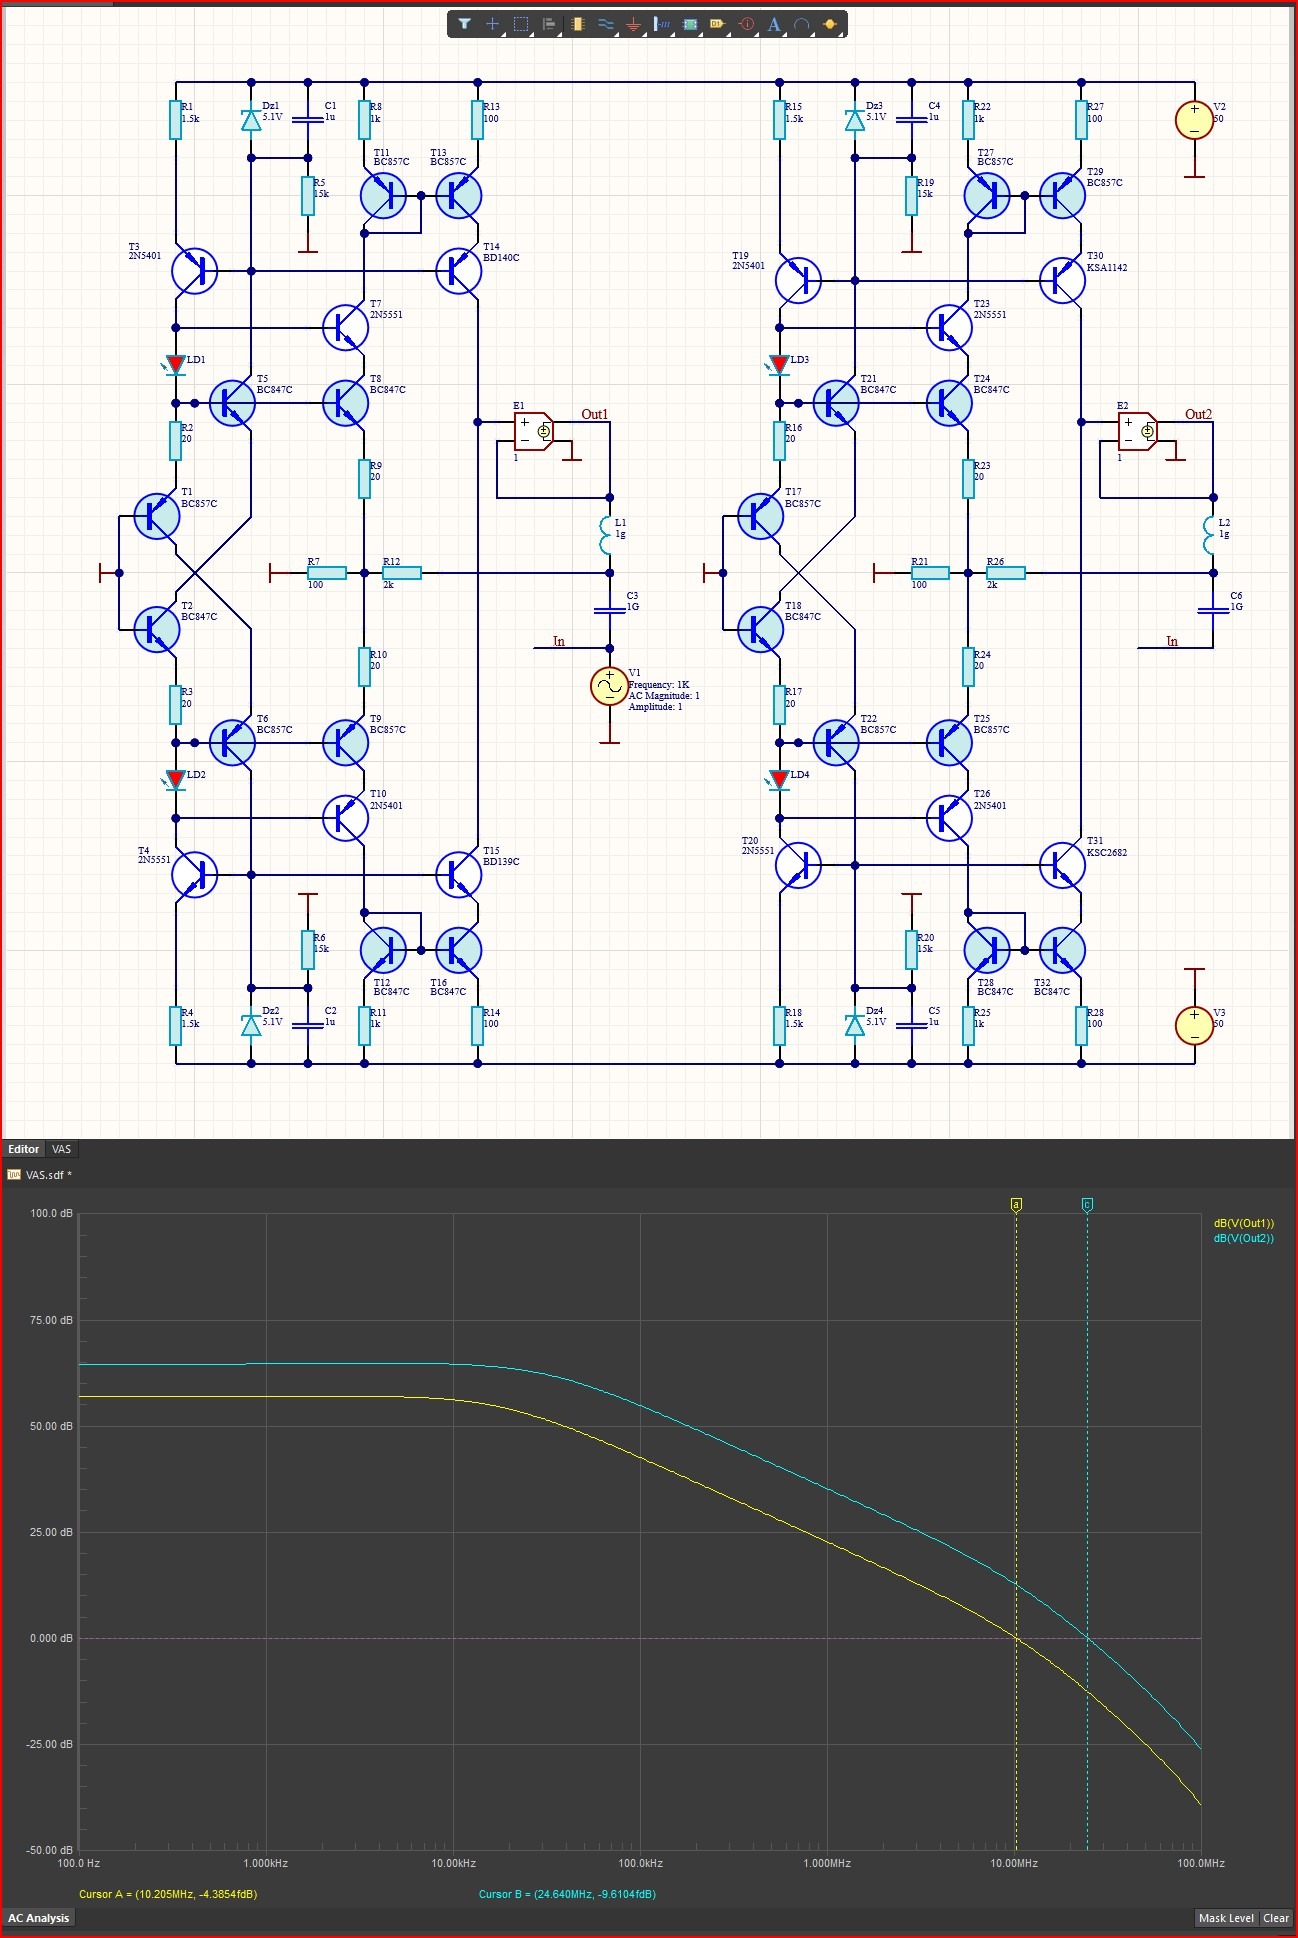
Task: Select AC source V1 symbol
Action: pyautogui.click(x=609, y=686)
